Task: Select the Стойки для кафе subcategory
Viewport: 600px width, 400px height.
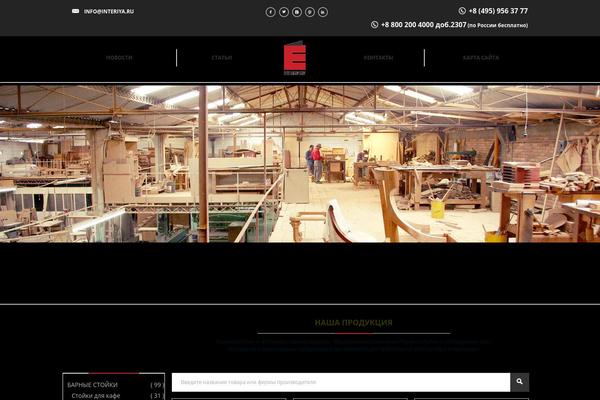Action: pos(96,395)
